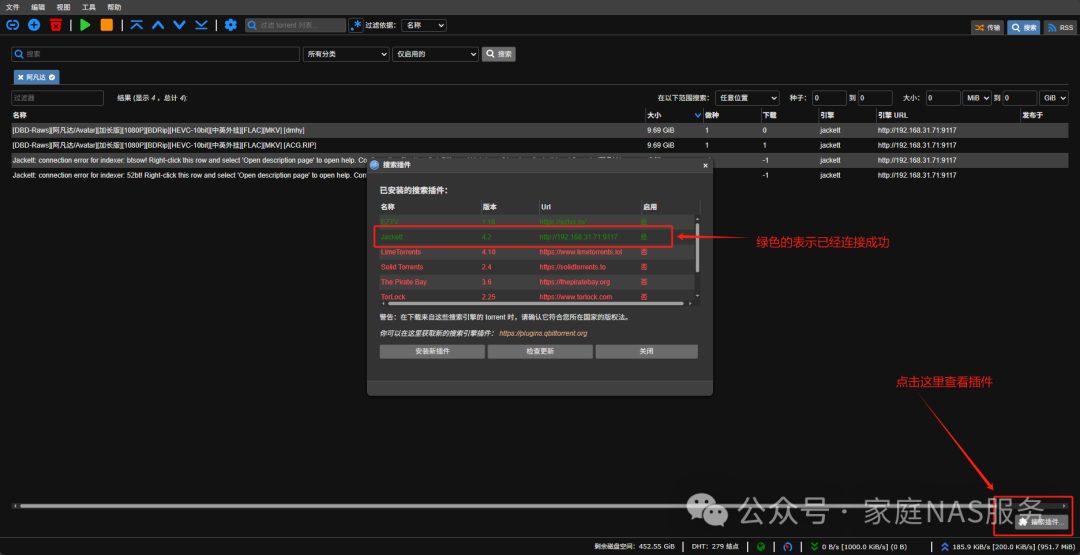Select the TorLock plugin row

[537, 296]
